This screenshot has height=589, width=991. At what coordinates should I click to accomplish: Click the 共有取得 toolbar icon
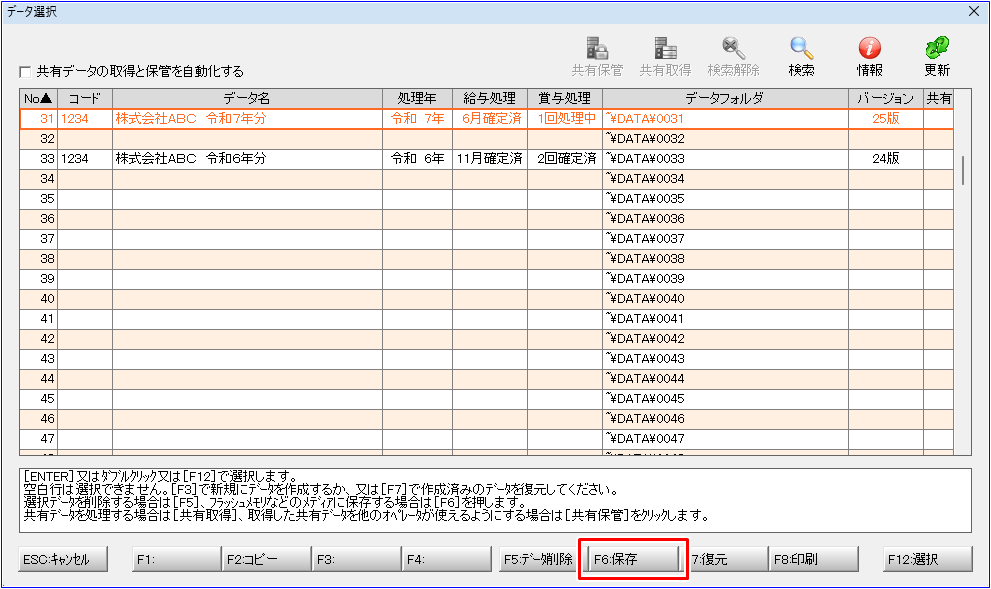[x=665, y=56]
